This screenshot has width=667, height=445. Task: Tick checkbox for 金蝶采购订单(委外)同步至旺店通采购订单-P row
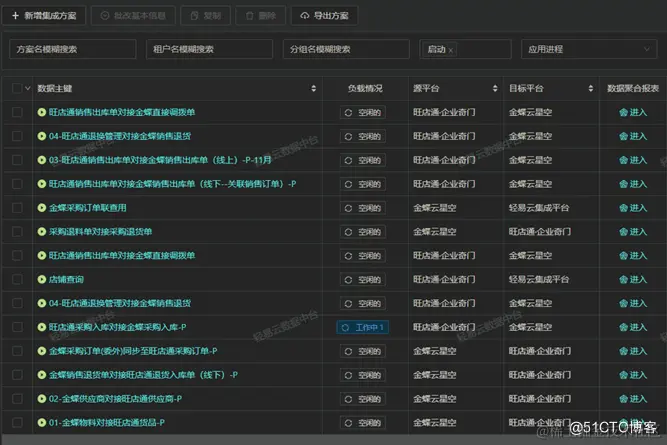[17, 351]
